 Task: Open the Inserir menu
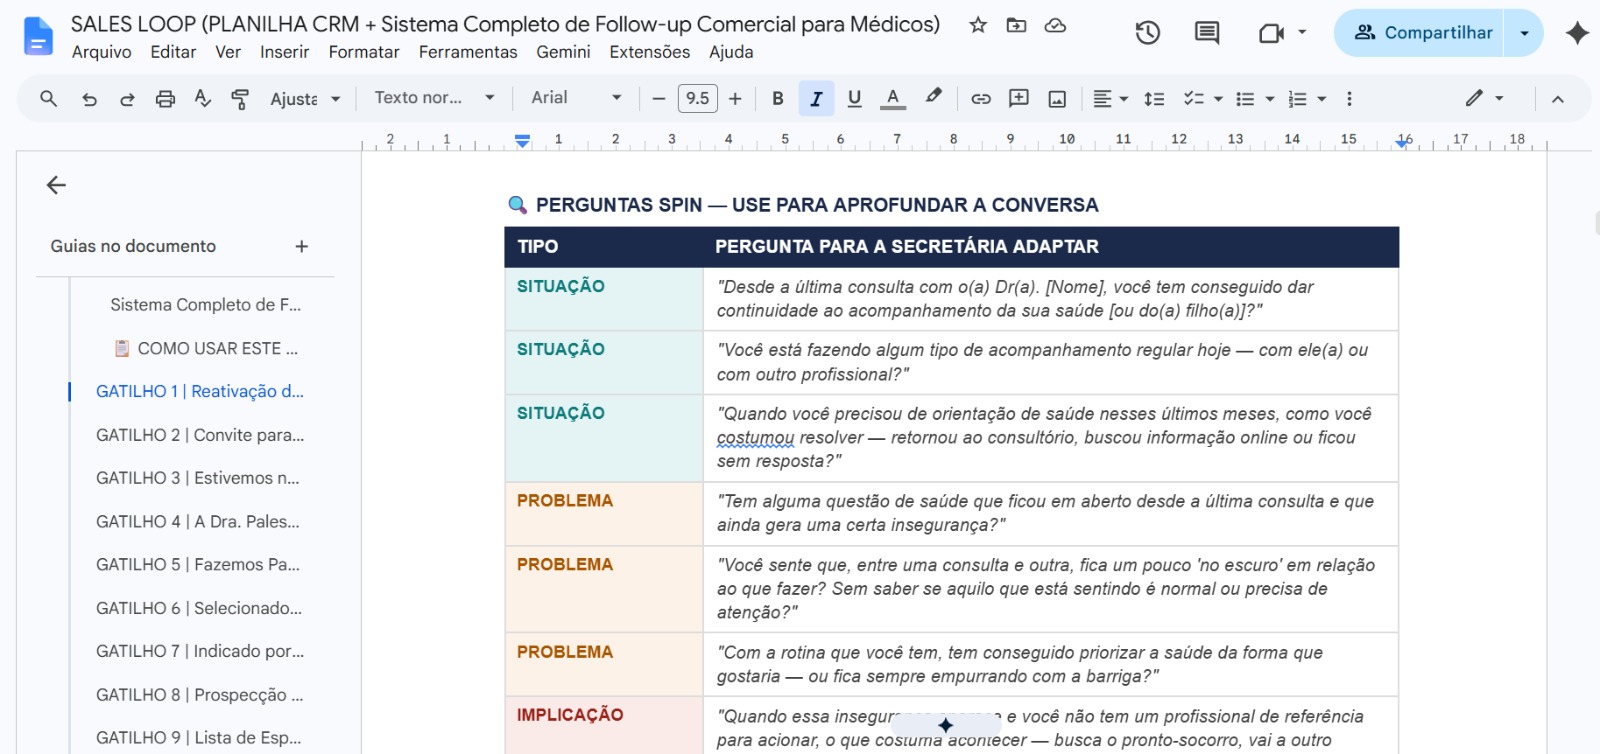coord(284,52)
